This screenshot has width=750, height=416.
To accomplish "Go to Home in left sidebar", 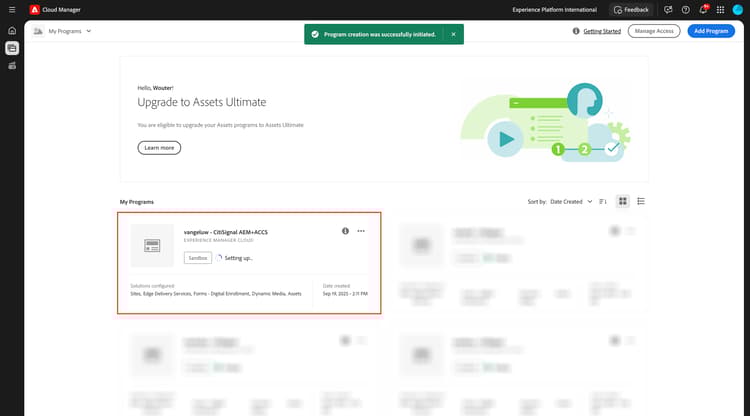I will pyautogui.click(x=12, y=31).
